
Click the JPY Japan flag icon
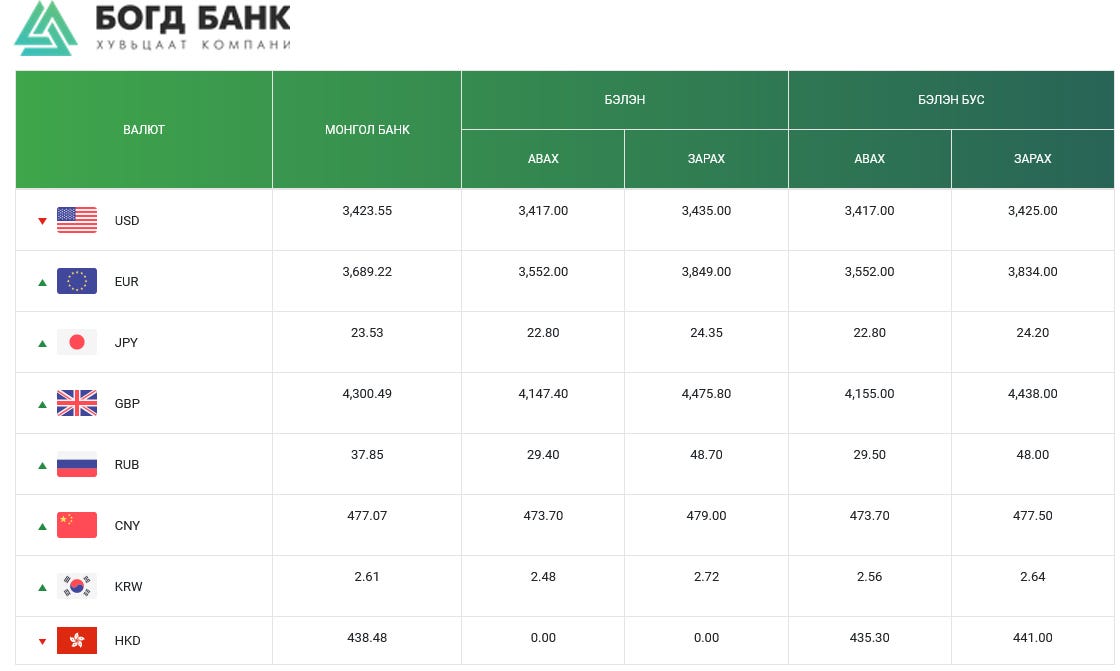(77, 342)
